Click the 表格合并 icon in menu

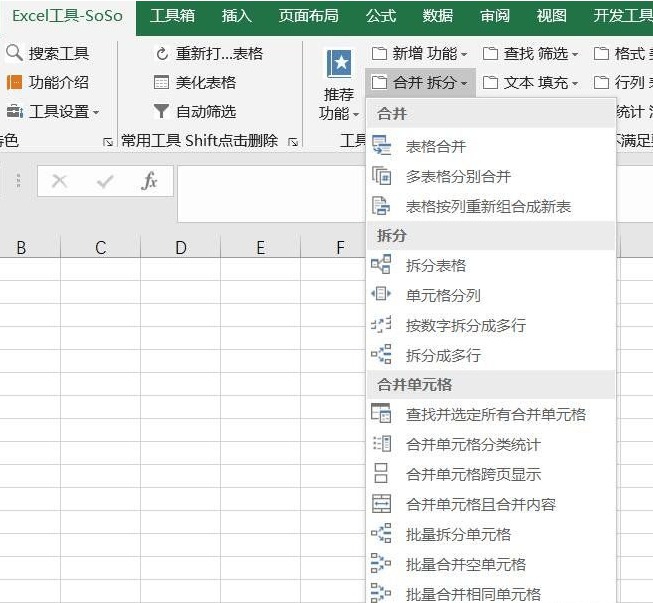tap(381, 146)
